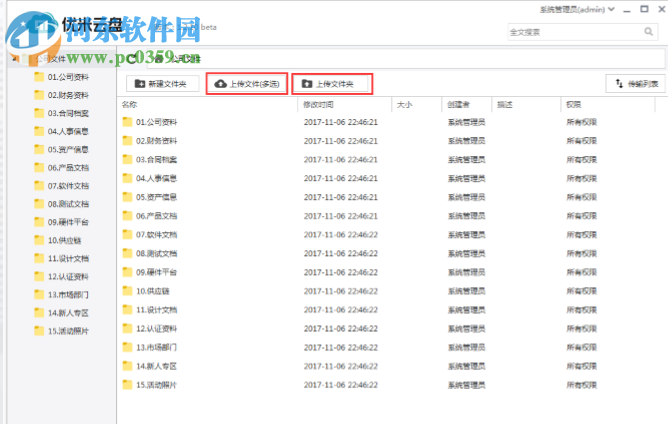Sort by the 修改时间 column header
668x424 pixels.
(318, 104)
